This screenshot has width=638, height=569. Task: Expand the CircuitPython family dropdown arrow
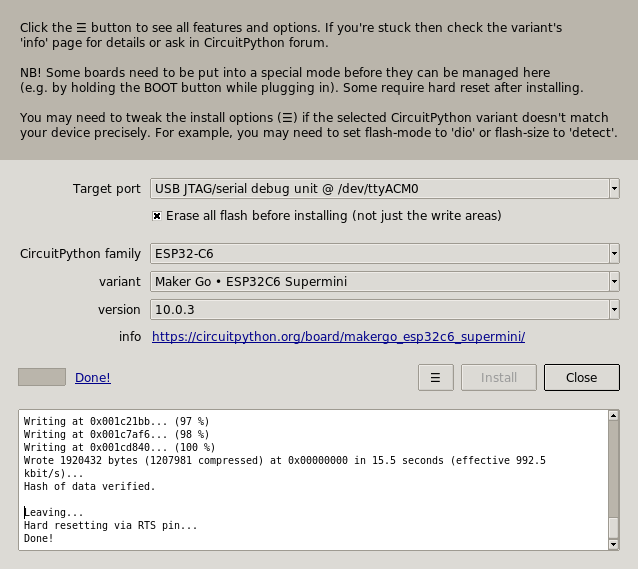point(614,254)
